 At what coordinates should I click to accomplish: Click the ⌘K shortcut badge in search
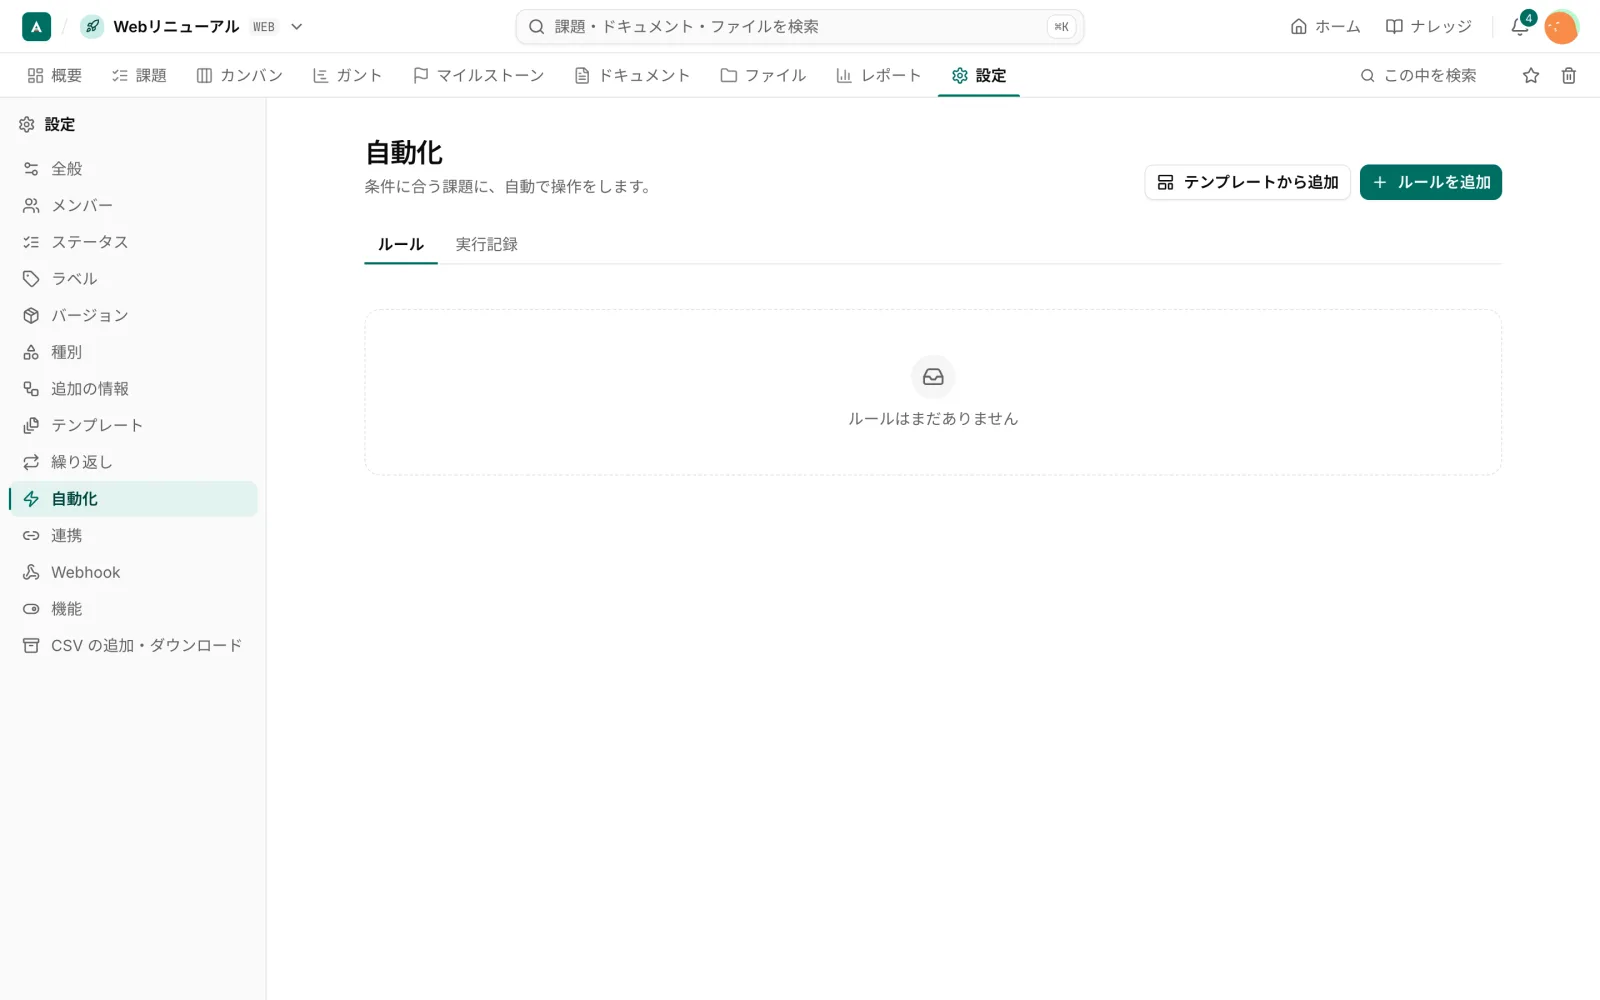tap(1061, 27)
